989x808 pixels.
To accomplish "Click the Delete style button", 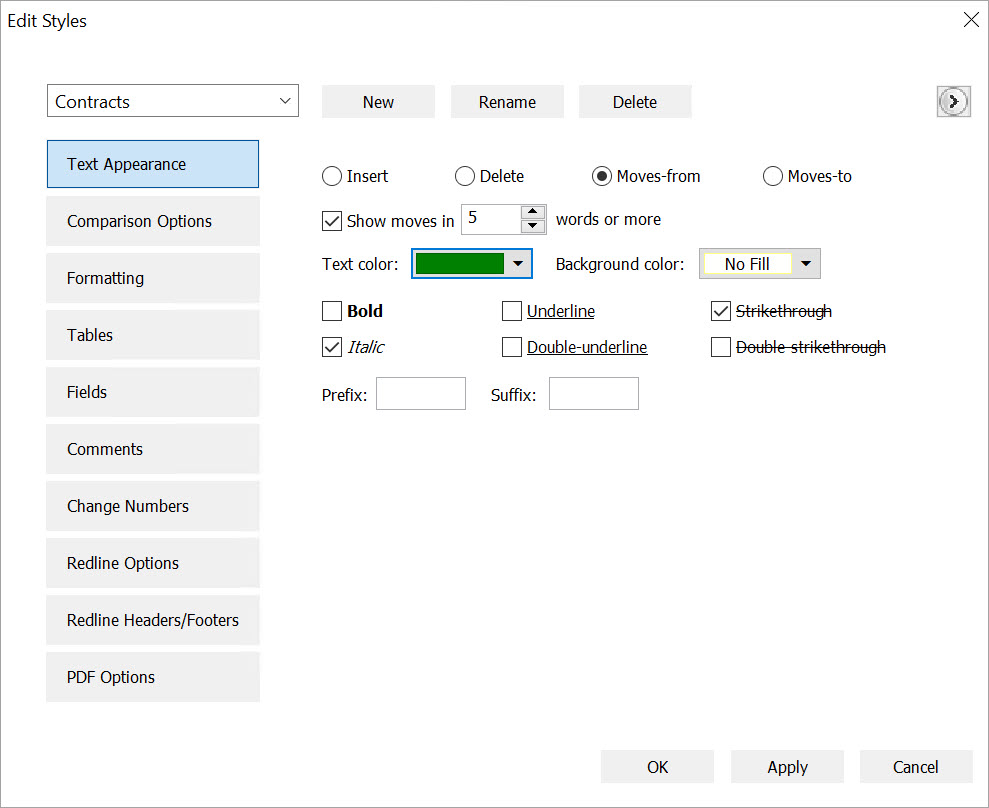I will pos(635,102).
